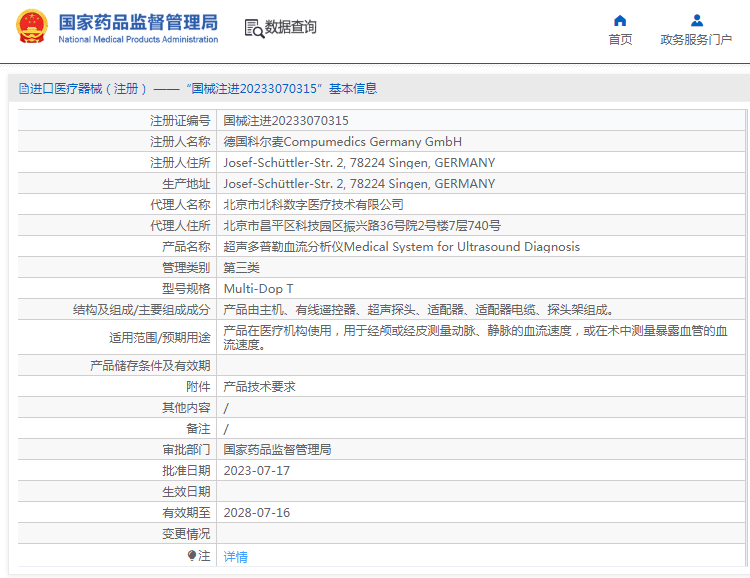Click the document icon before 进口医疗器械
This screenshot has width=750, height=578.
tap(23, 89)
